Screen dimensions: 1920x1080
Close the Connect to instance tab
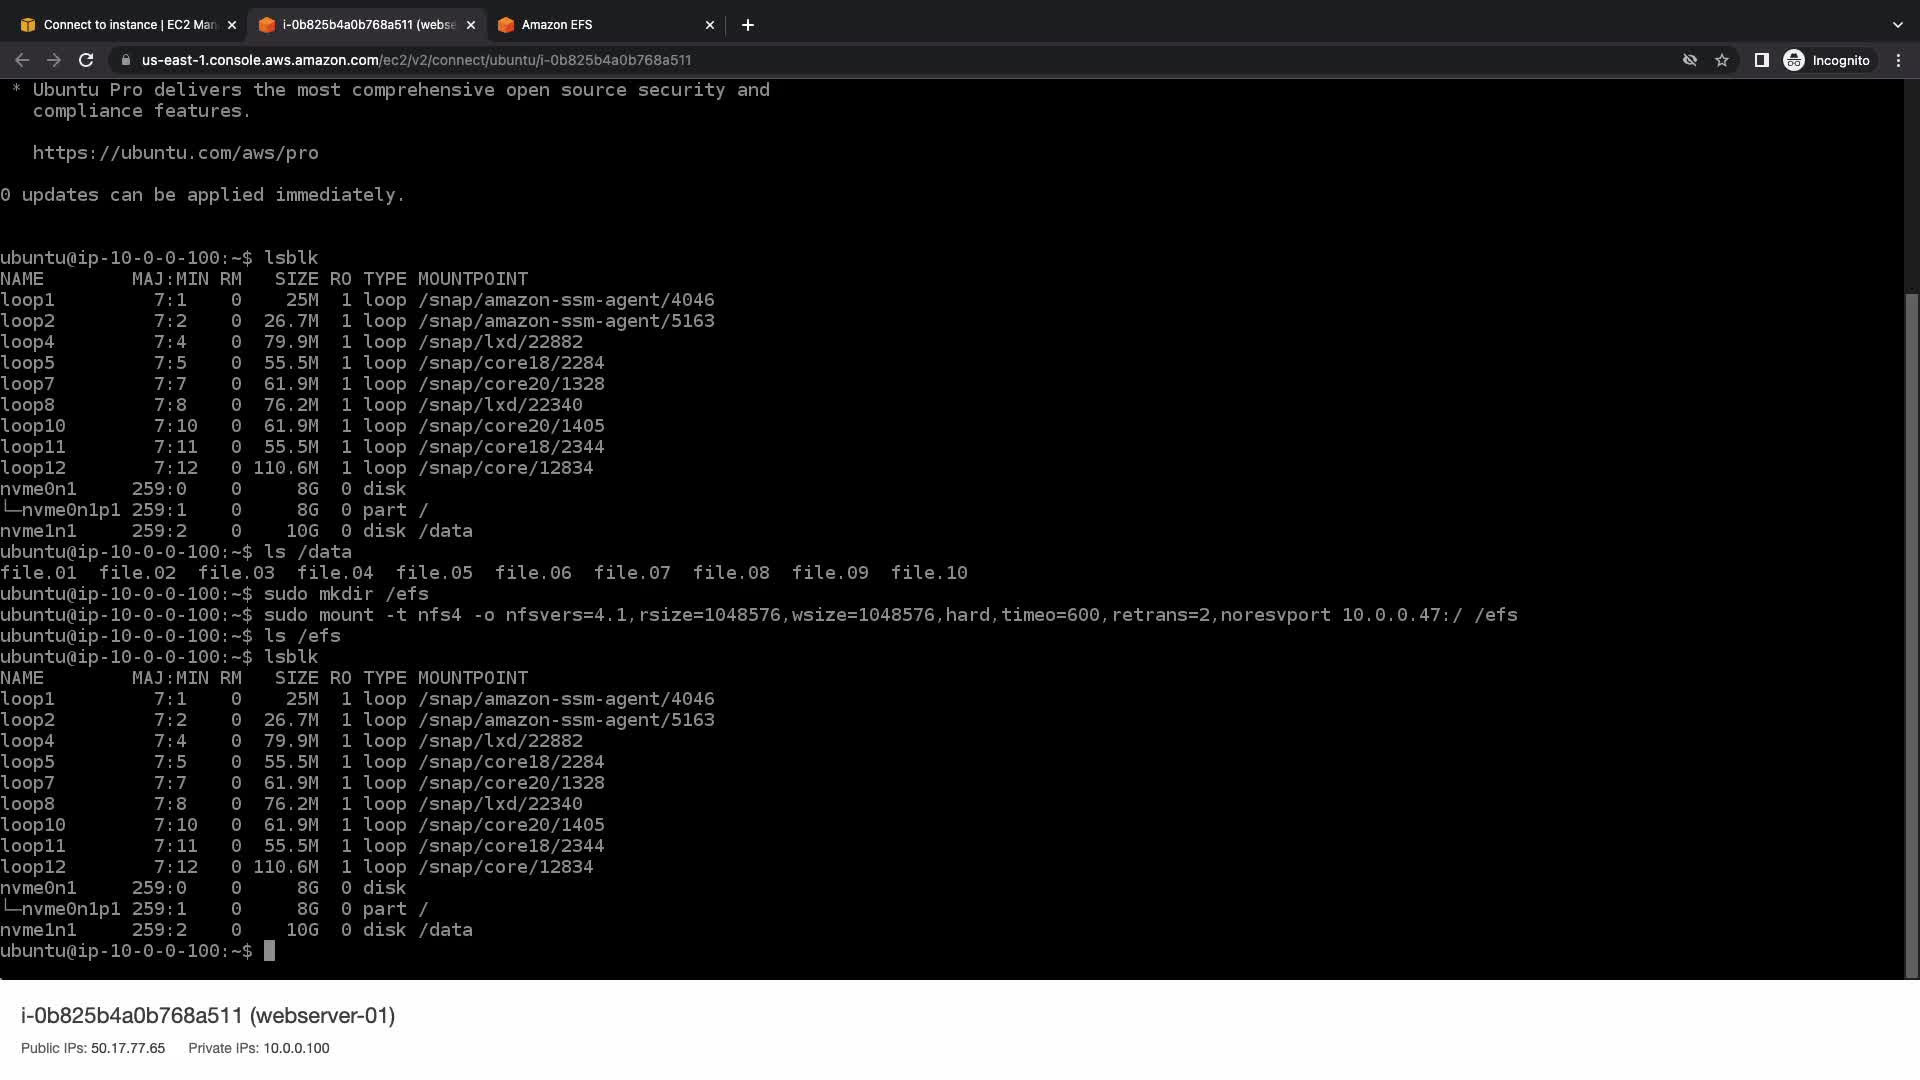[x=232, y=25]
